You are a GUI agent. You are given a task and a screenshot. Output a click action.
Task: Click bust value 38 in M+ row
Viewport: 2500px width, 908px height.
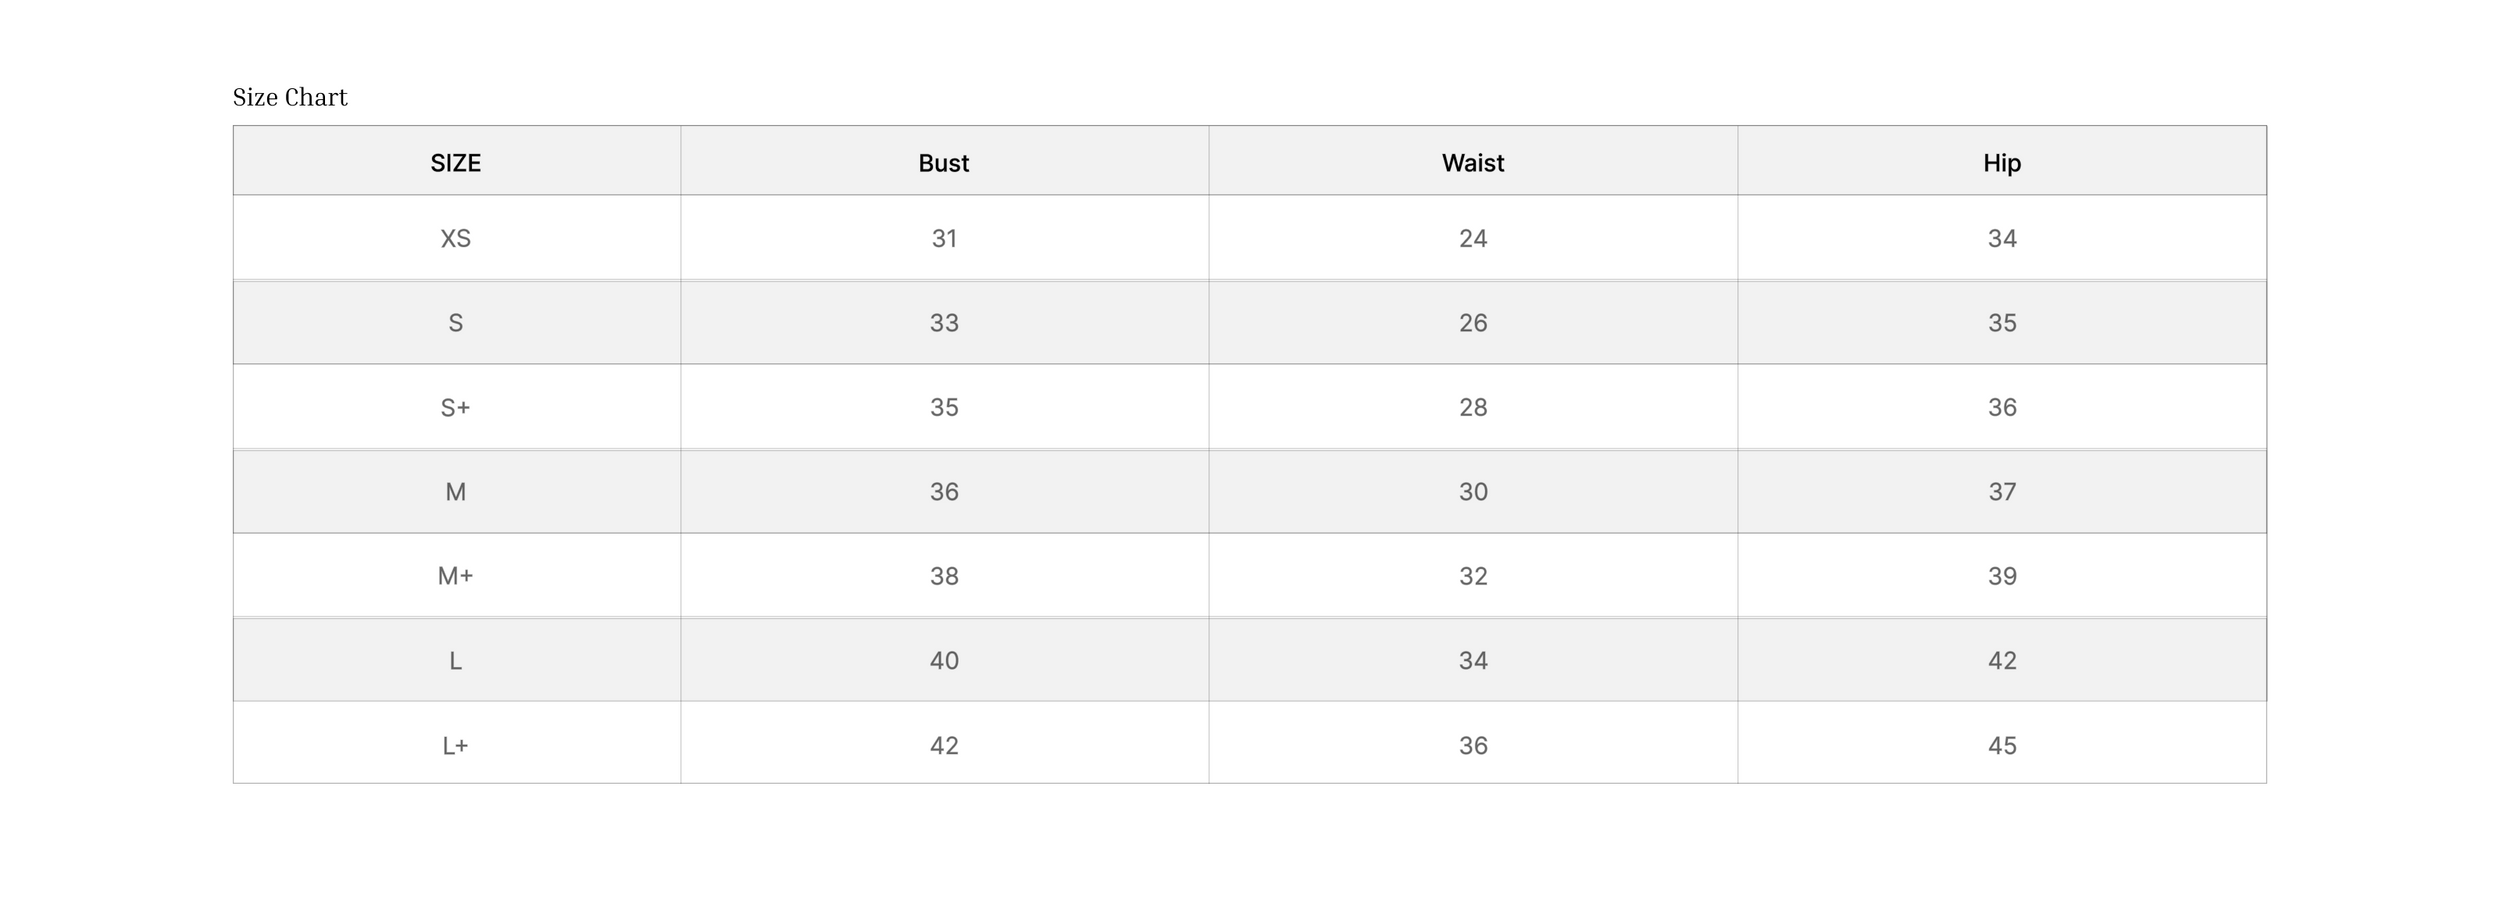[x=944, y=576]
